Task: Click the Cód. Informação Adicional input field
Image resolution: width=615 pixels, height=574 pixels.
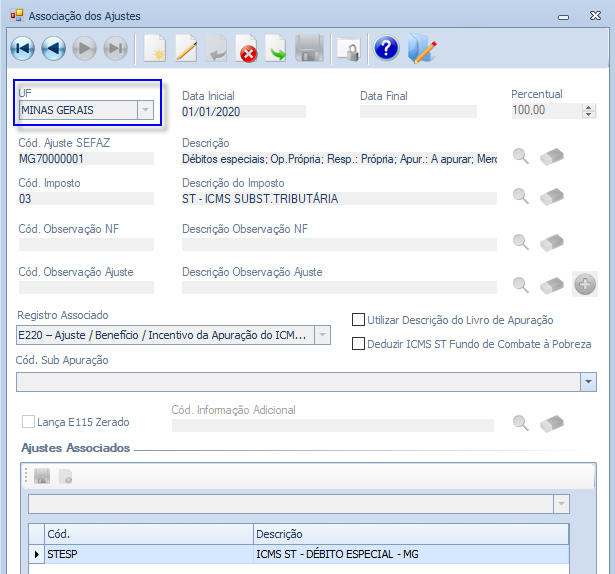Action: (x=333, y=425)
